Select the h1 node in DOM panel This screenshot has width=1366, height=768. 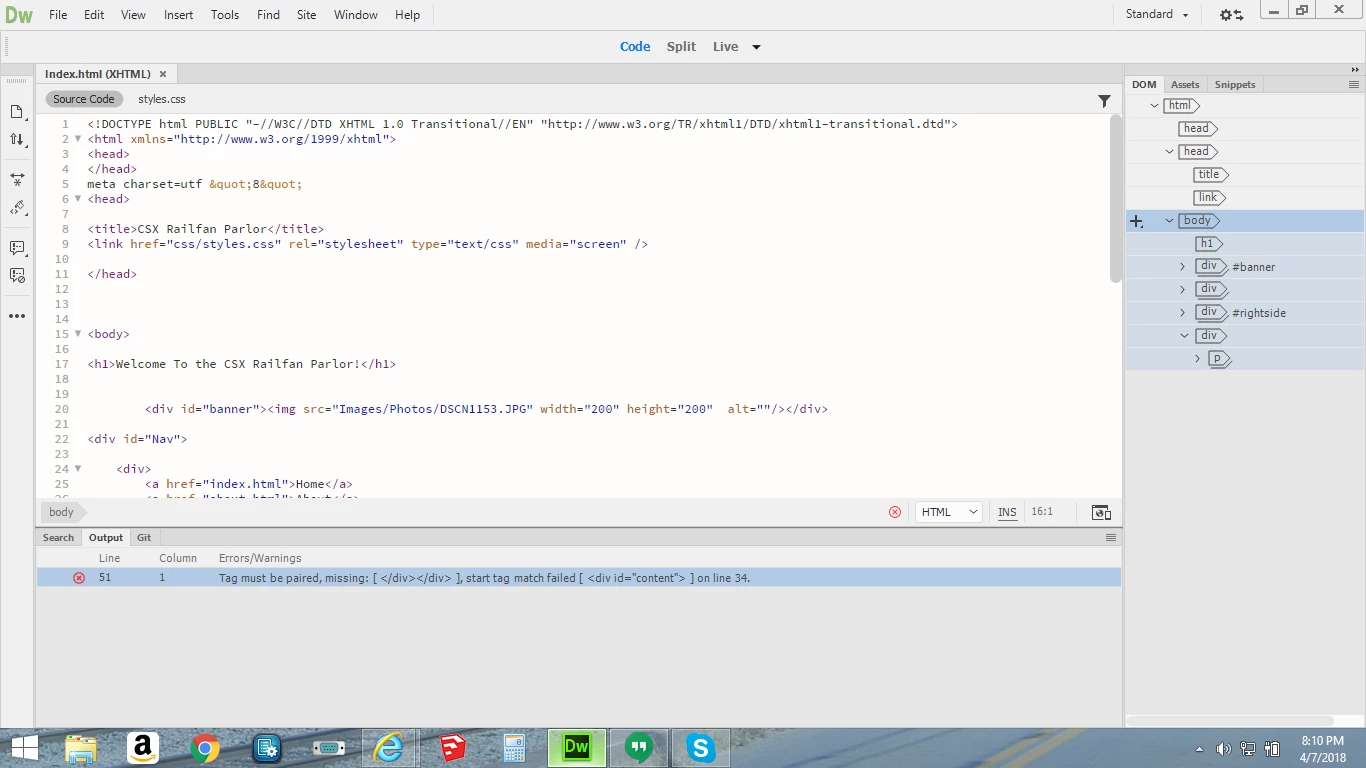tap(1208, 244)
